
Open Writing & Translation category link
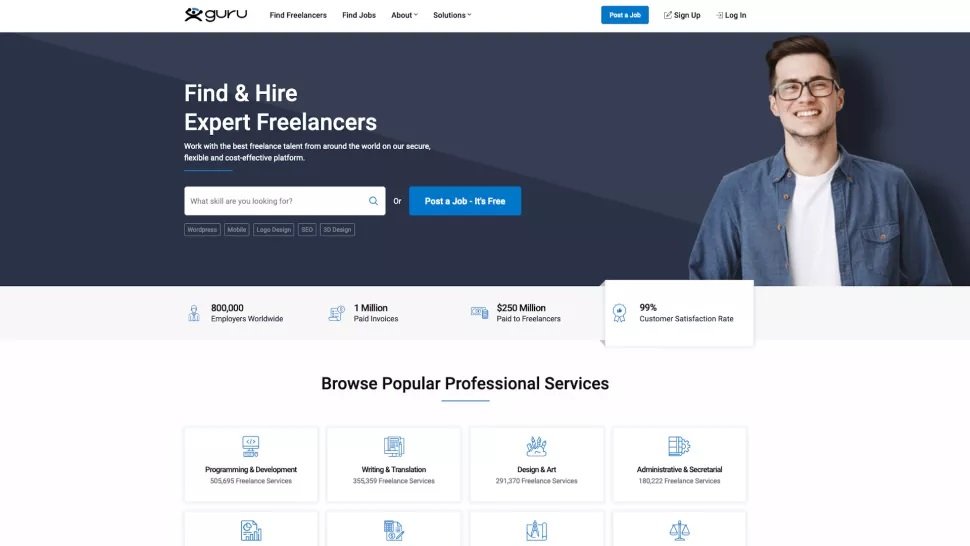(x=393, y=469)
